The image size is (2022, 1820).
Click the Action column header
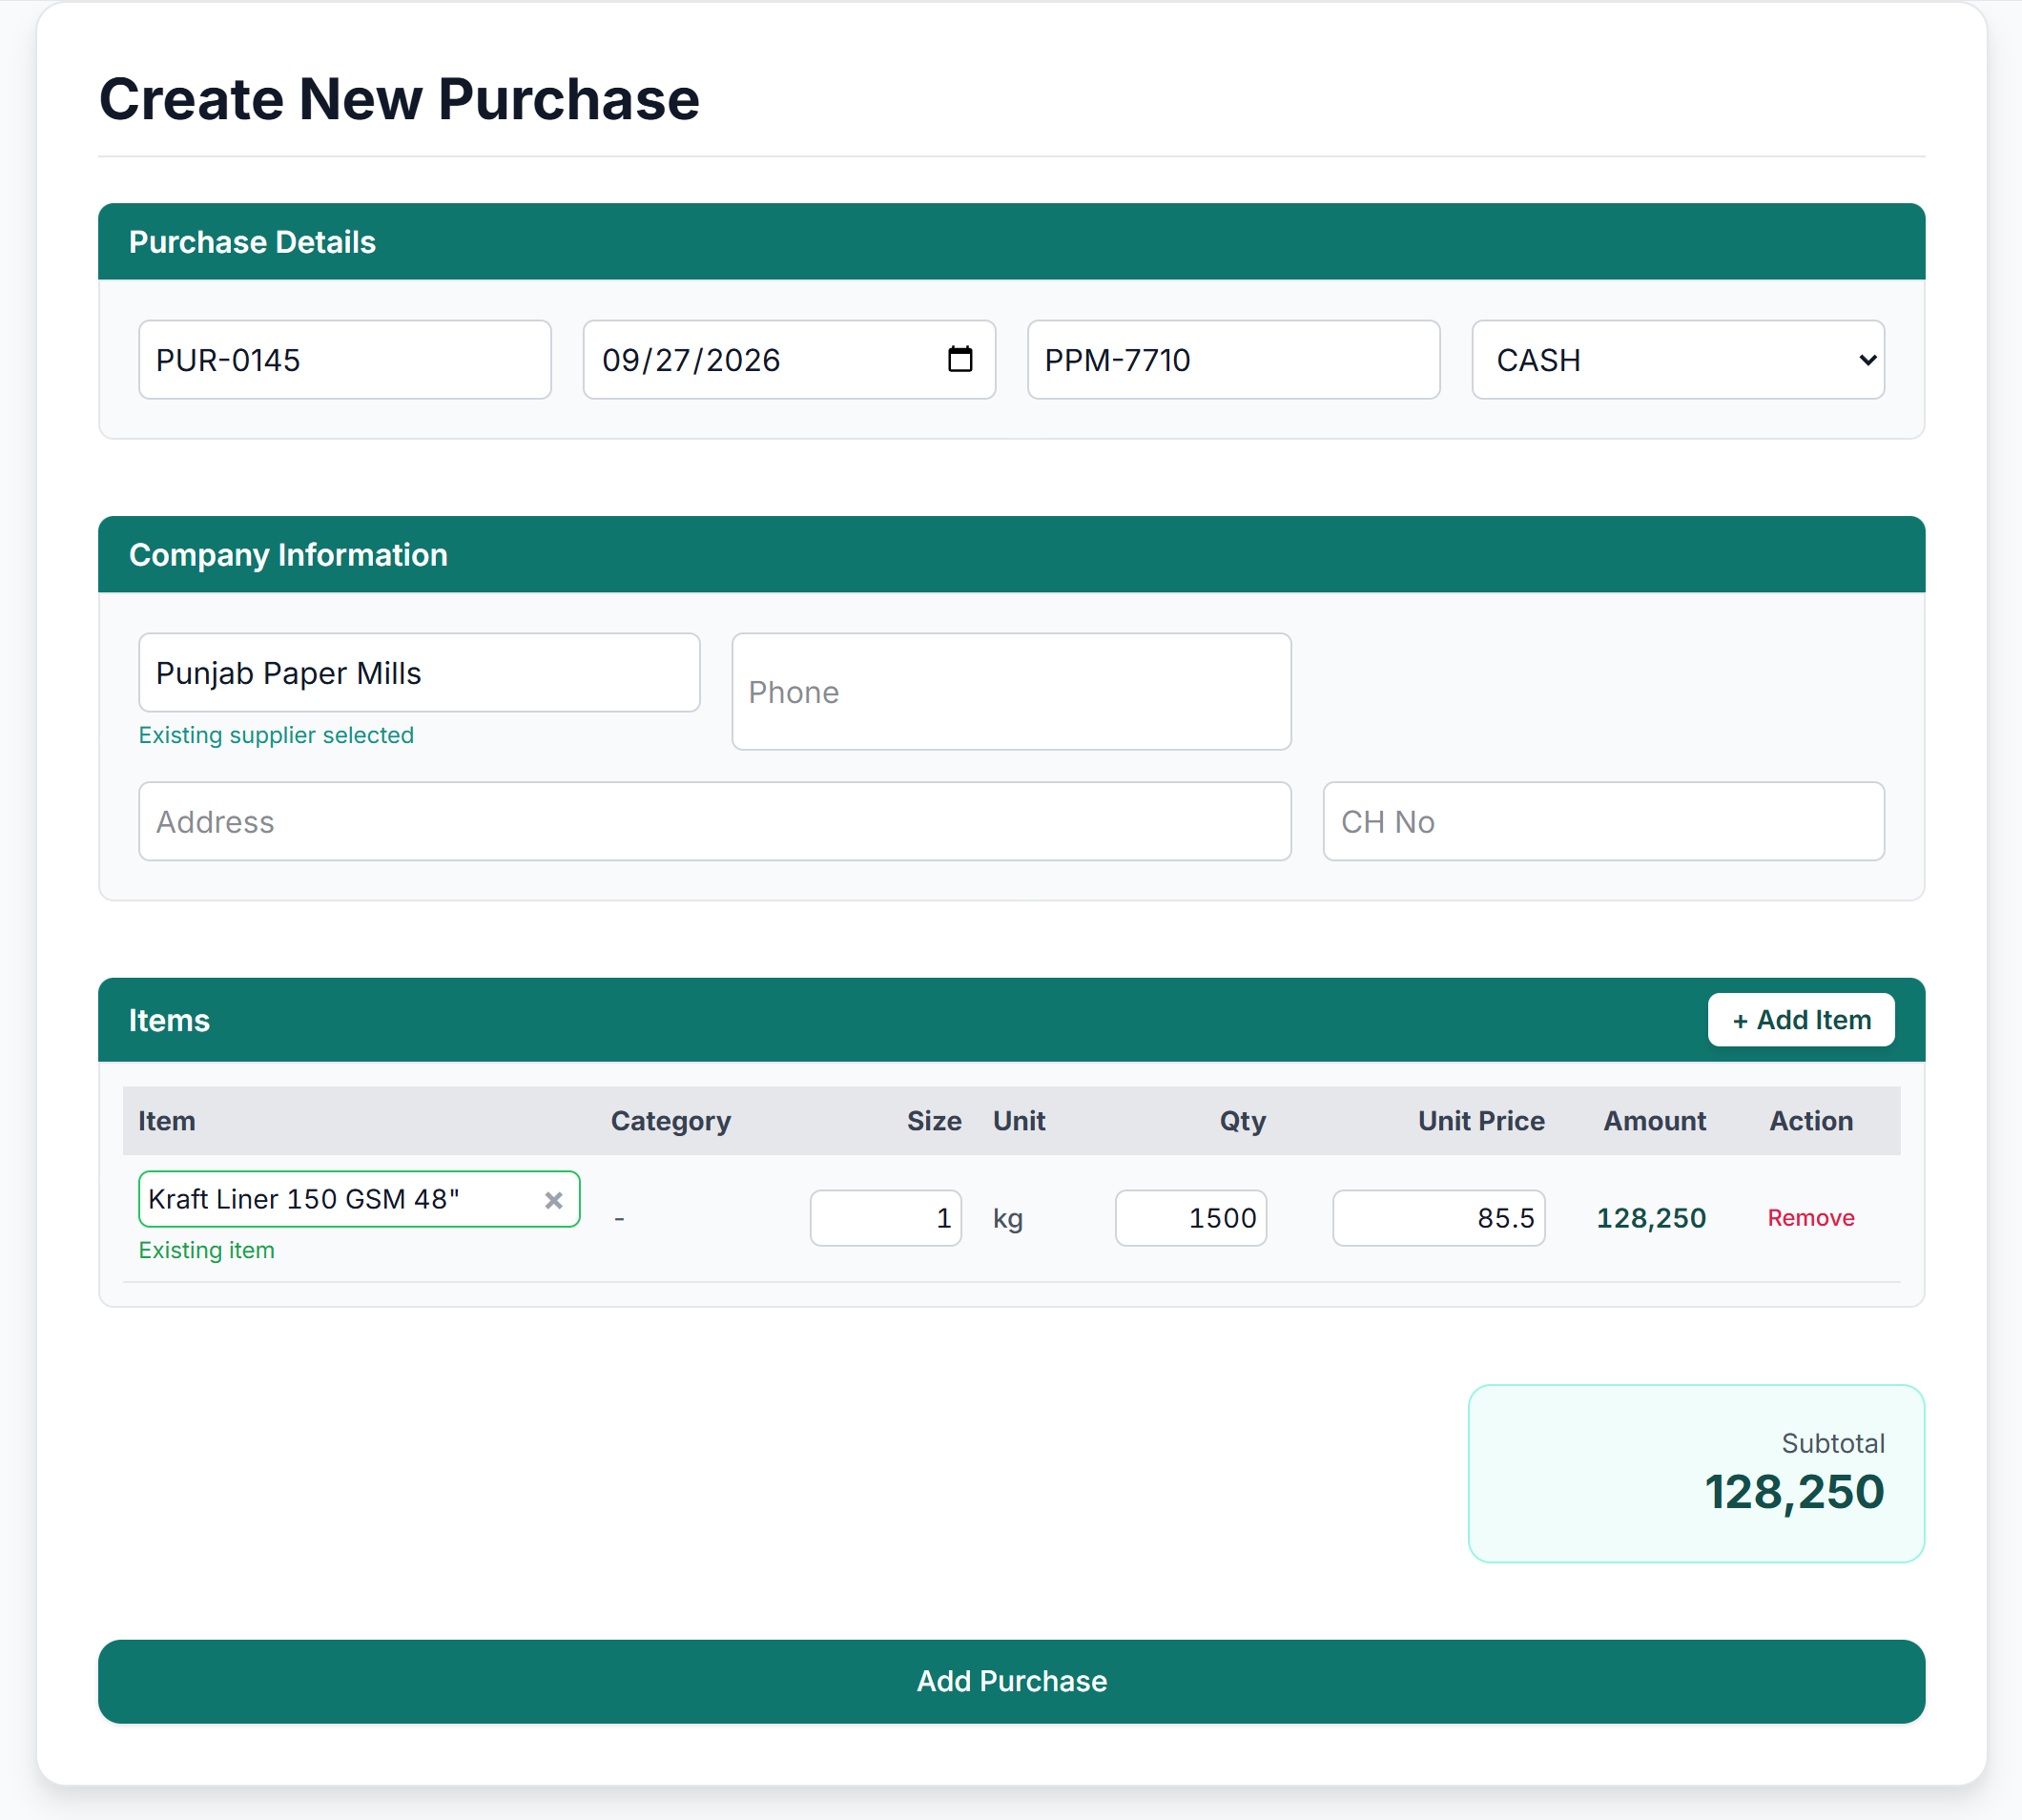[x=1810, y=1121]
